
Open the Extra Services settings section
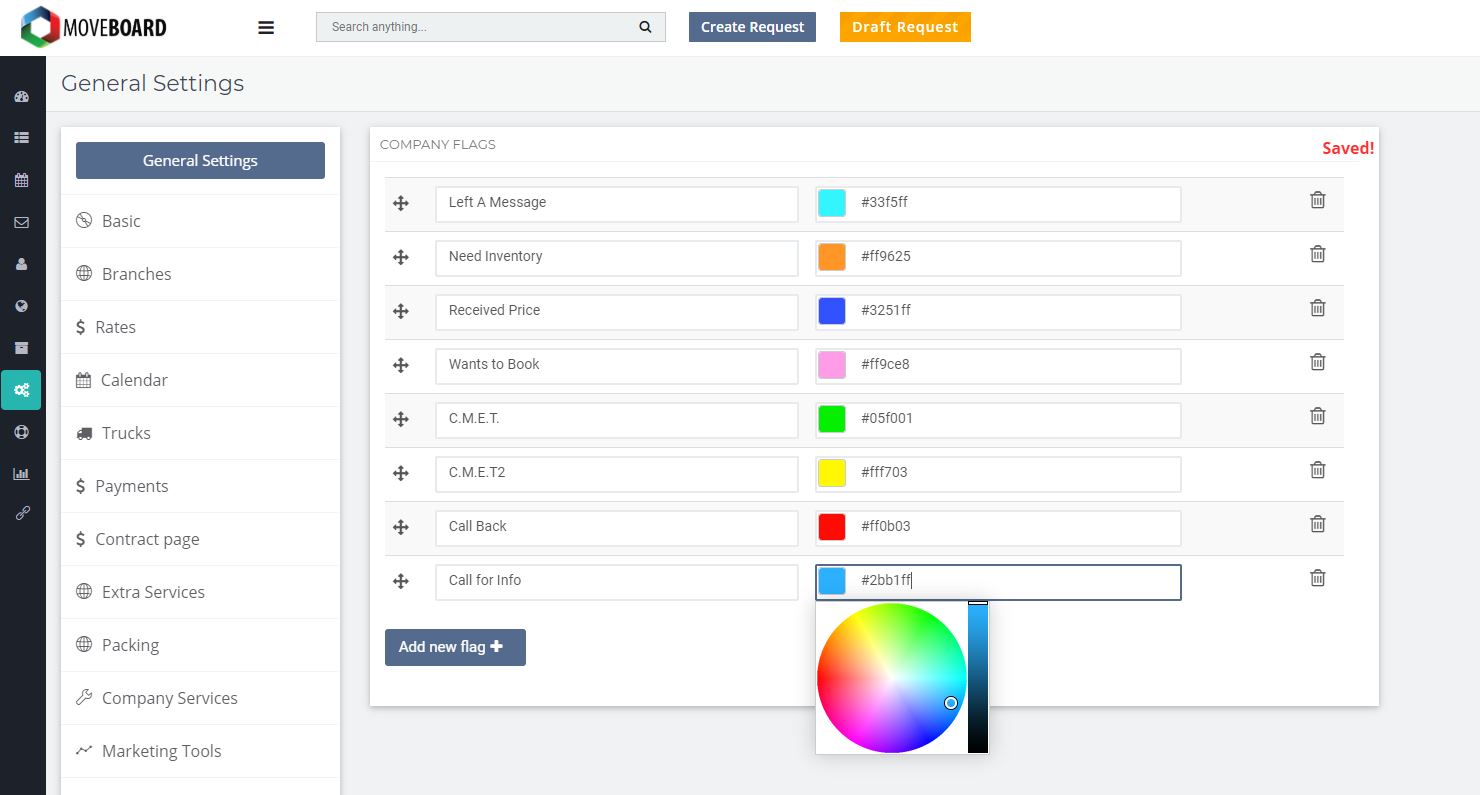click(x=200, y=592)
